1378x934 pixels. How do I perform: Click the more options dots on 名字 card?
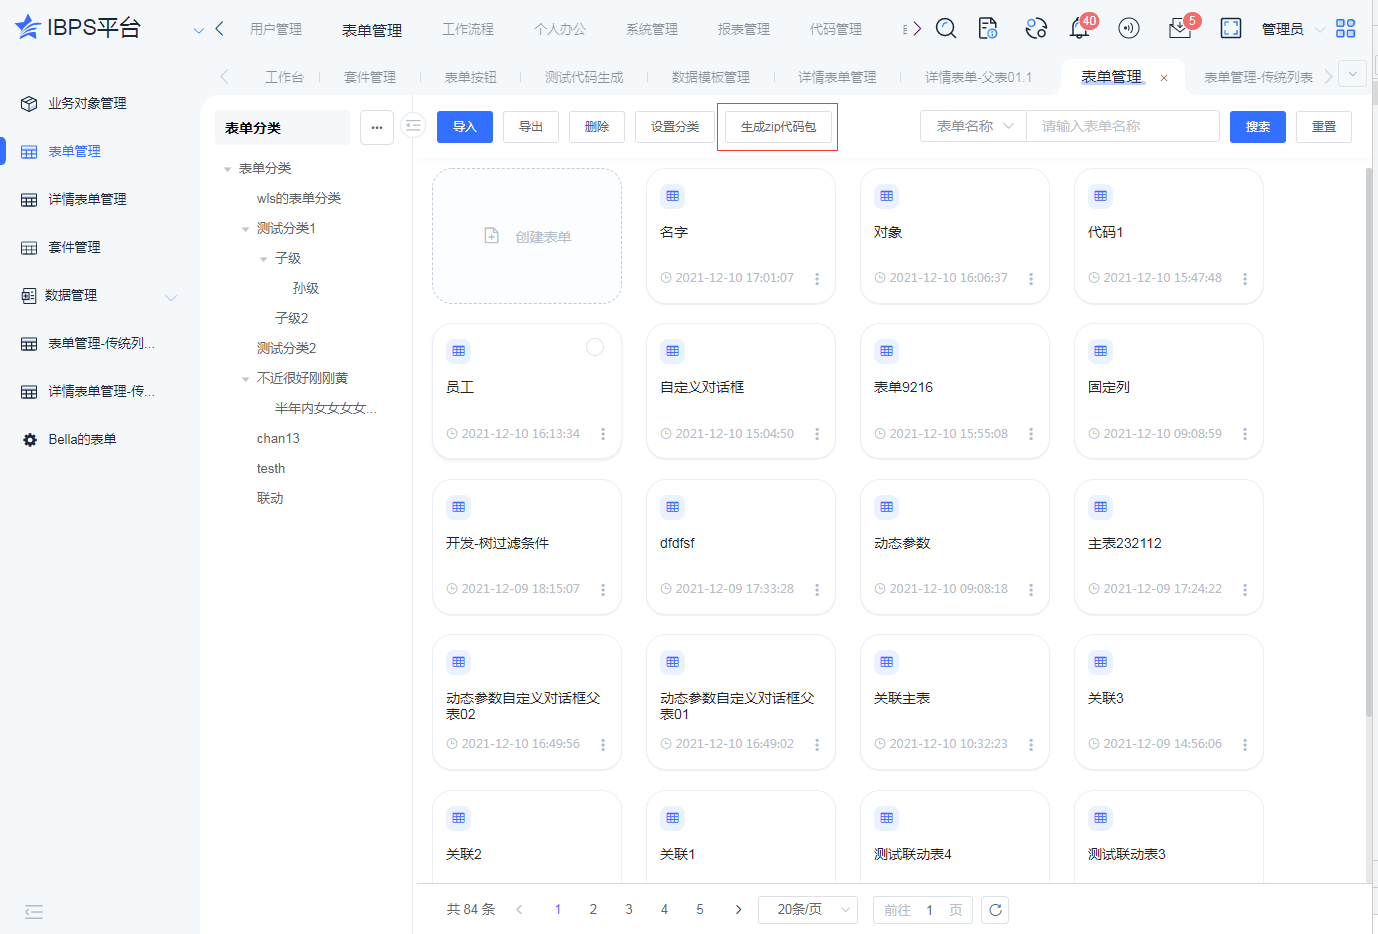coord(817,279)
